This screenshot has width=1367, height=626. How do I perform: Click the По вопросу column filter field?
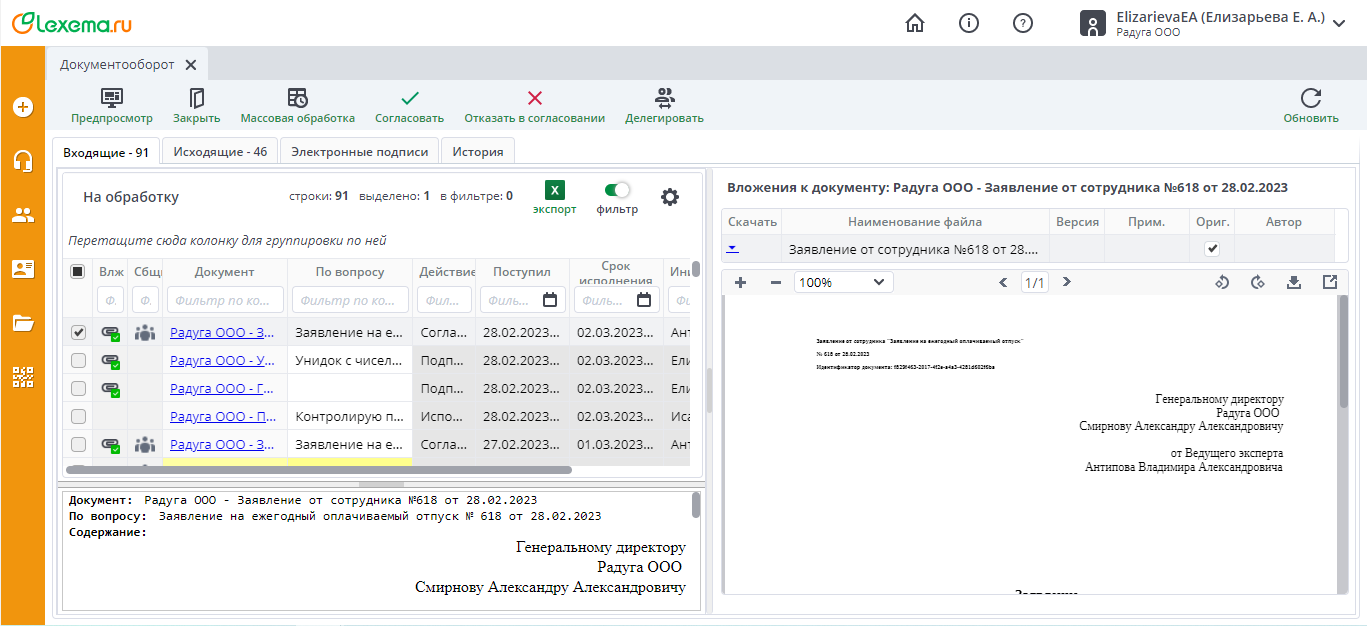click(350, 300)
